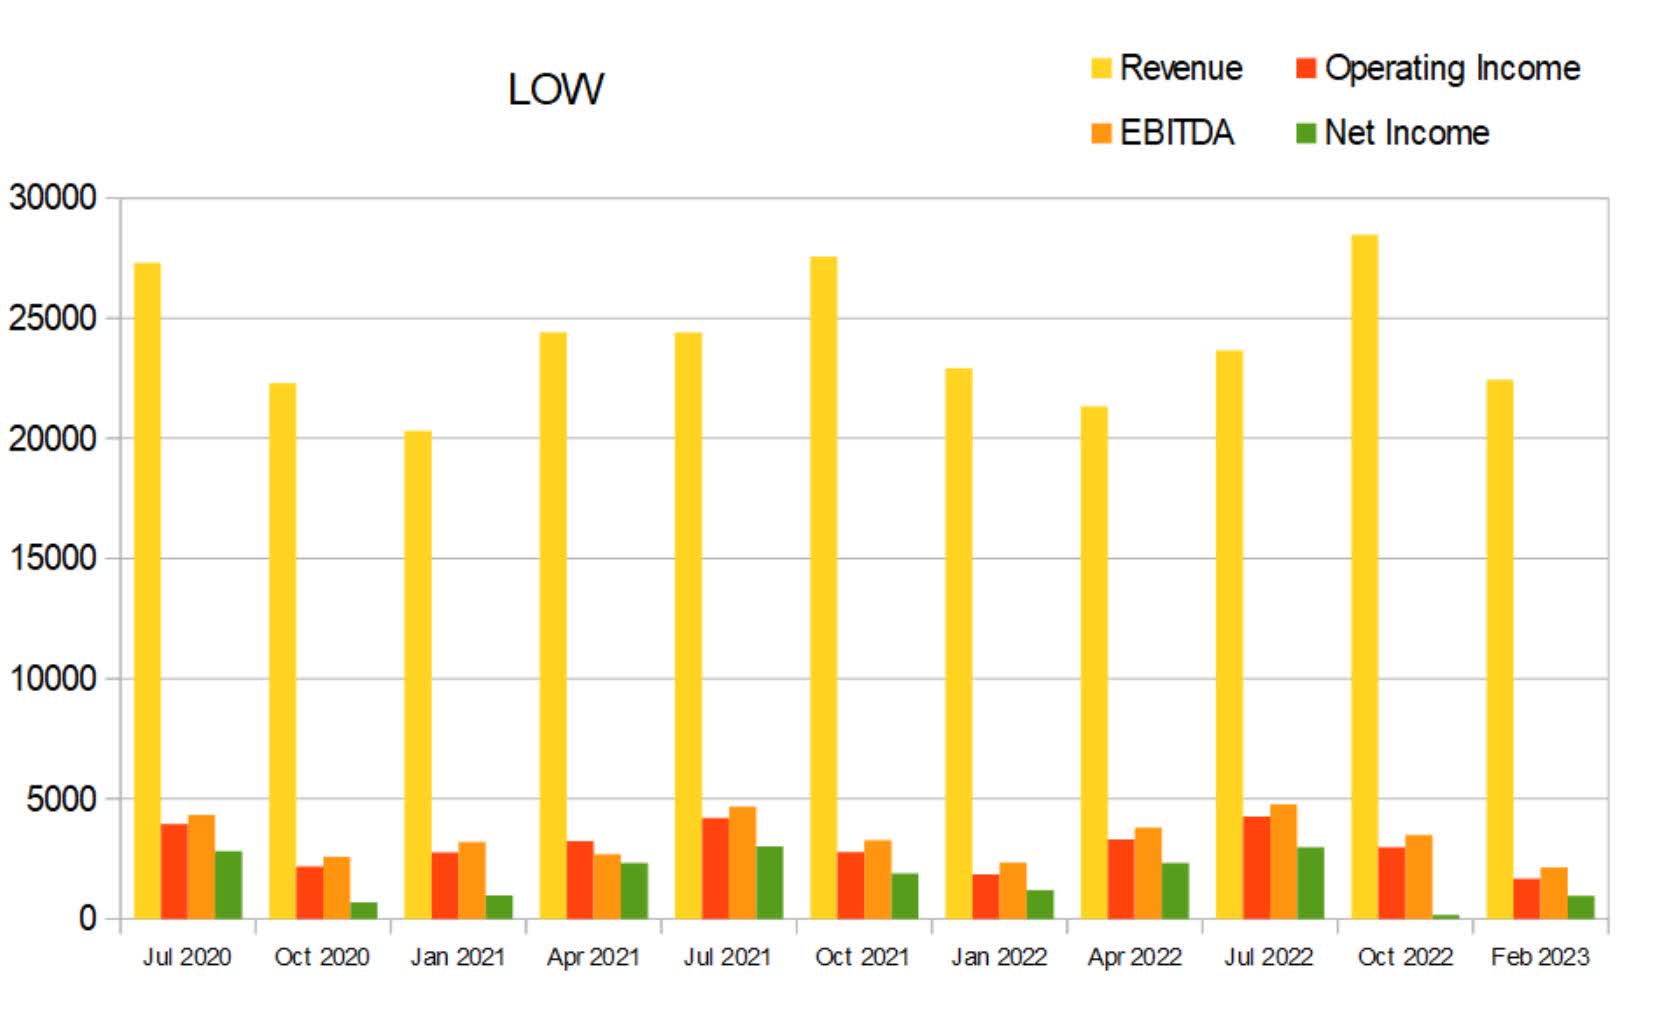
Task: Click the 'Jul 2022' x-axis label
Action: (x=1269, y=957)
